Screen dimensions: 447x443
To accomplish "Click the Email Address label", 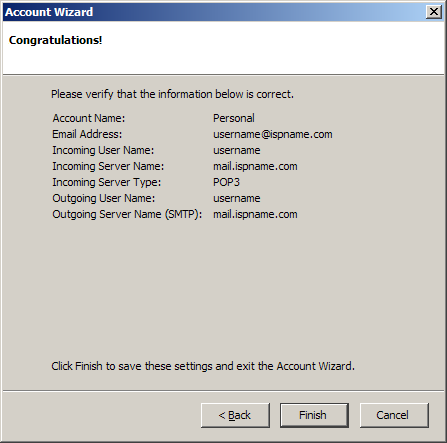I will [x=87, y=134].
